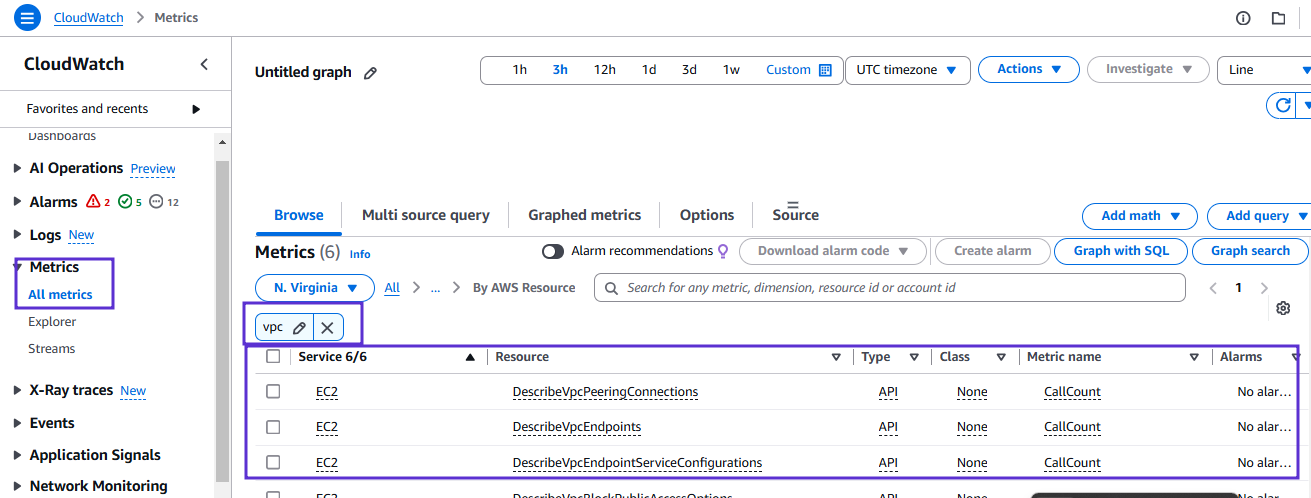Expand the AI Operations section
This screenshot has height=498, width=1311.
(x=17, y=168)
